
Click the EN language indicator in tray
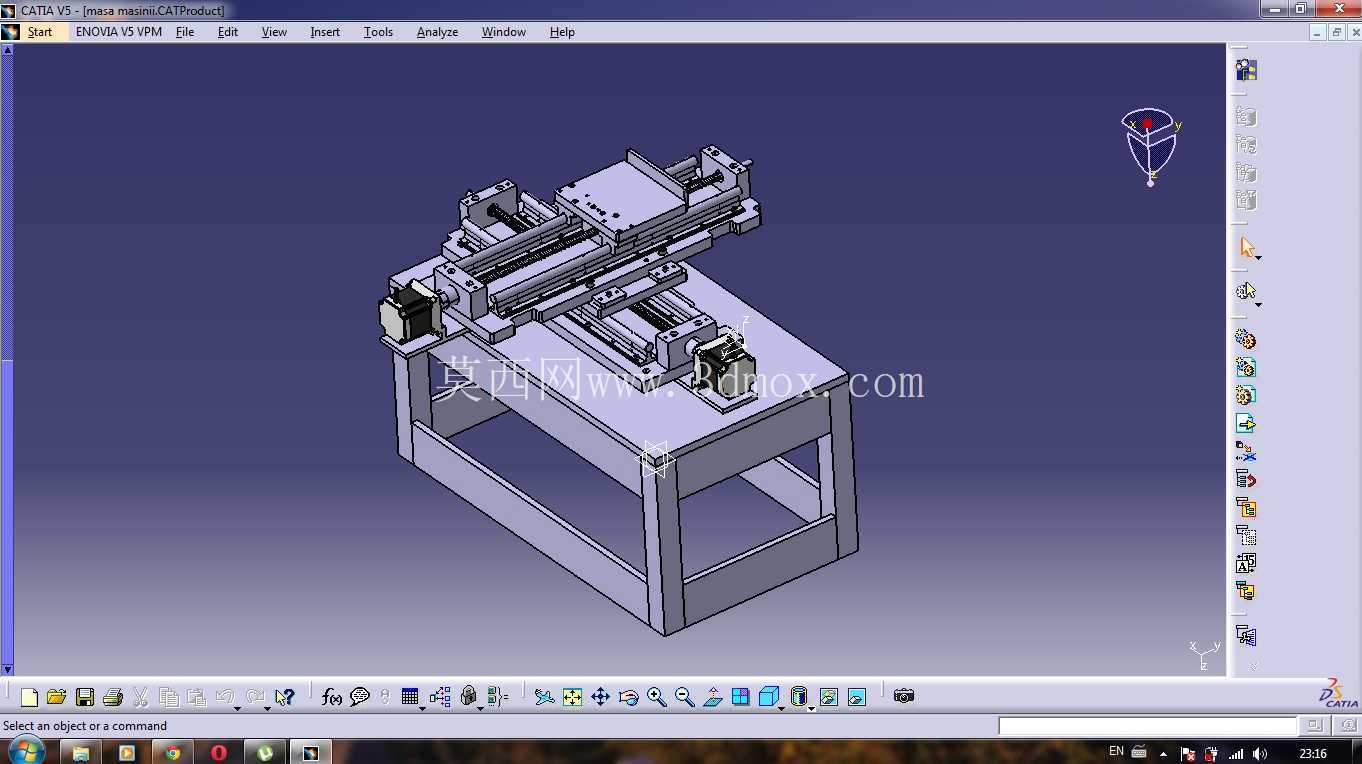tap(1116, 751)
